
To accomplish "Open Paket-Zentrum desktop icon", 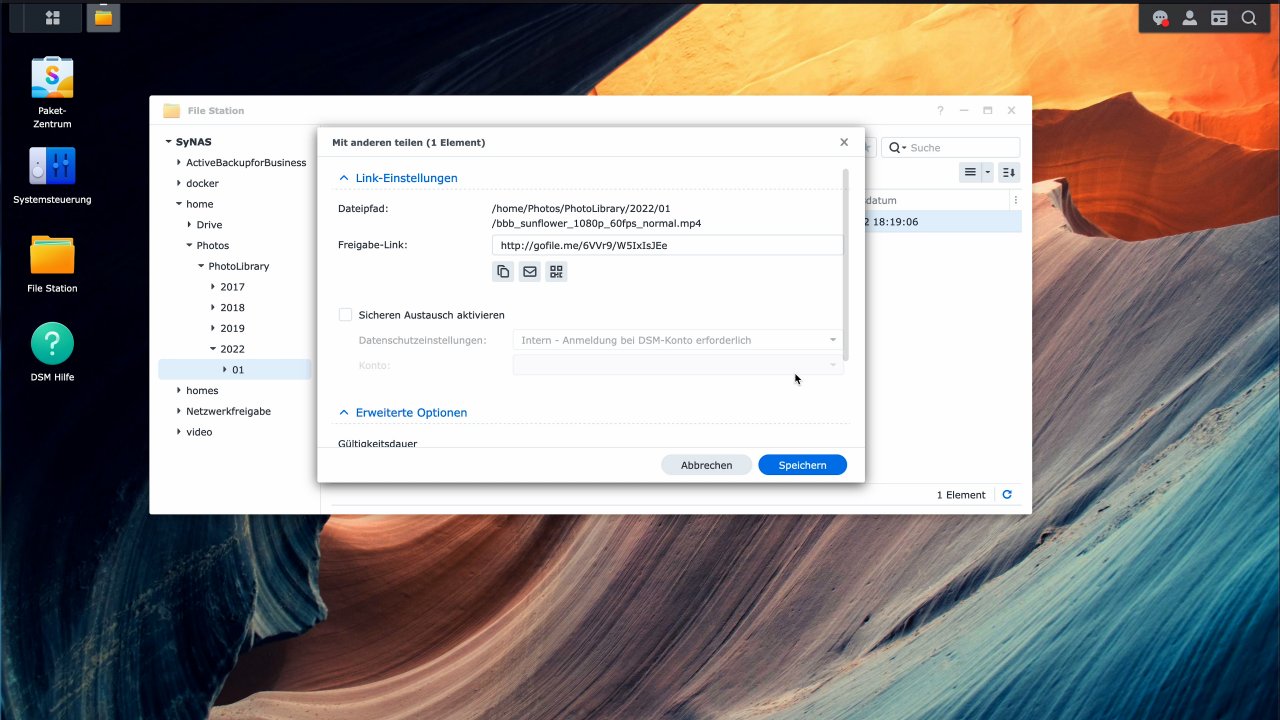I will [x=52, y=93].
